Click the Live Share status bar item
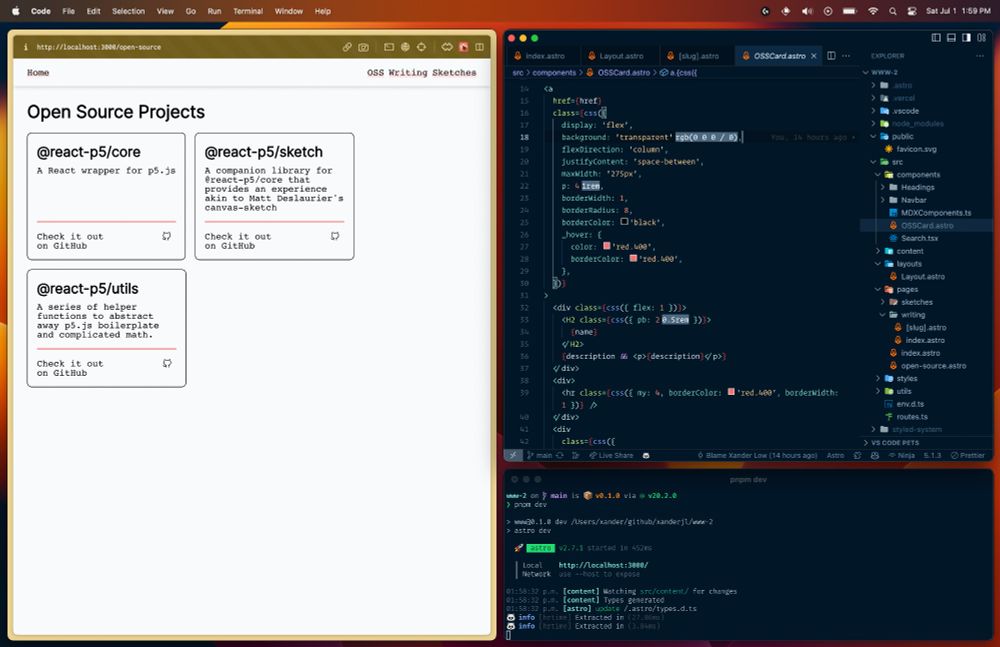Image resolution: width=1000 pixels, height=647 pixels. pos(610,455)
